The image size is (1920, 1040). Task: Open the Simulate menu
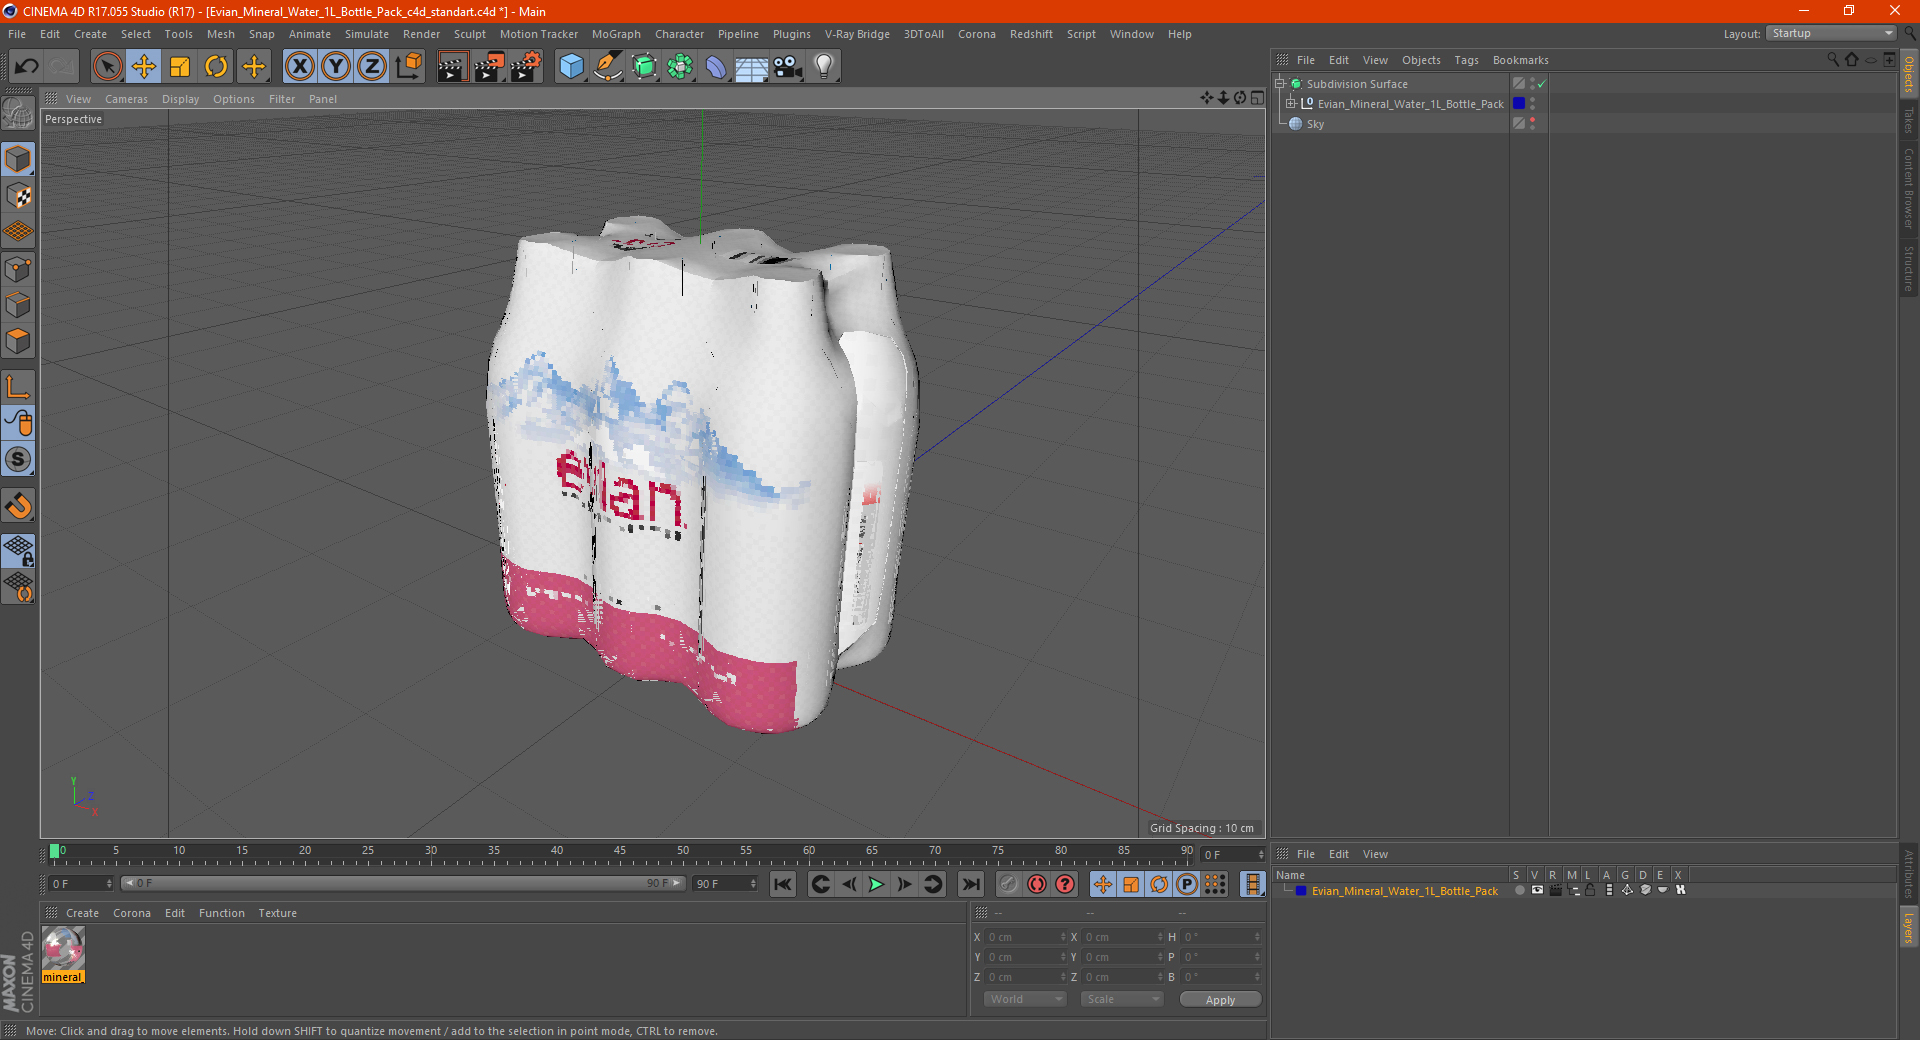point(367,34)
